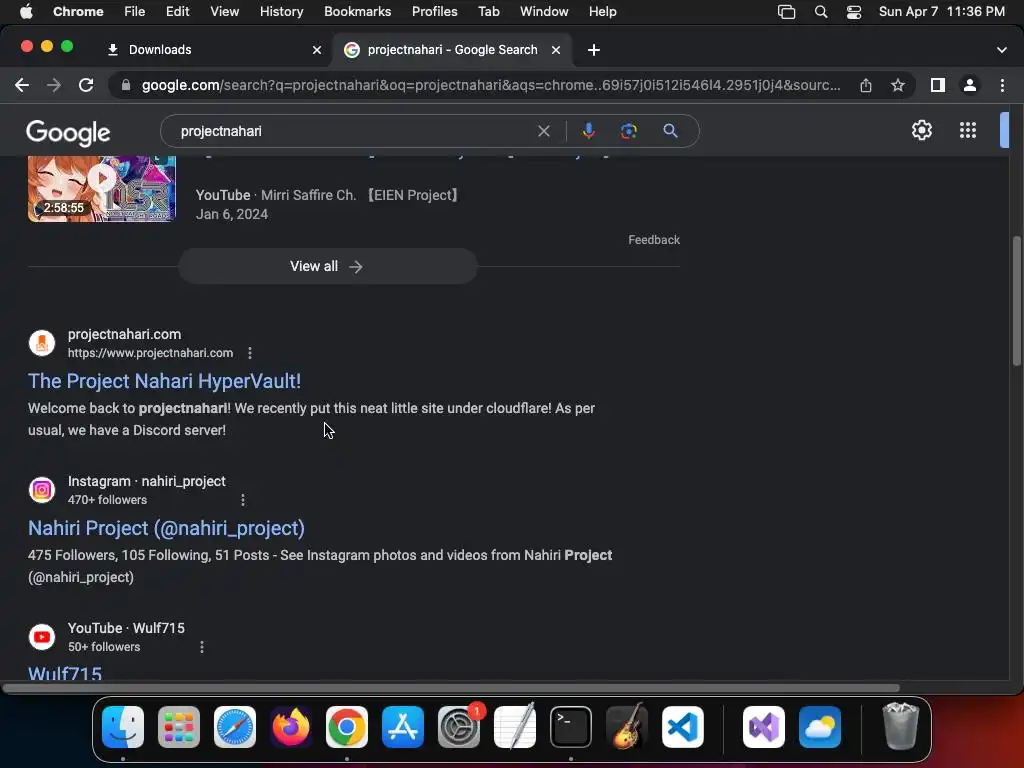
Task: Open Spotlight search in menu bar
Action: pos(821,12)
